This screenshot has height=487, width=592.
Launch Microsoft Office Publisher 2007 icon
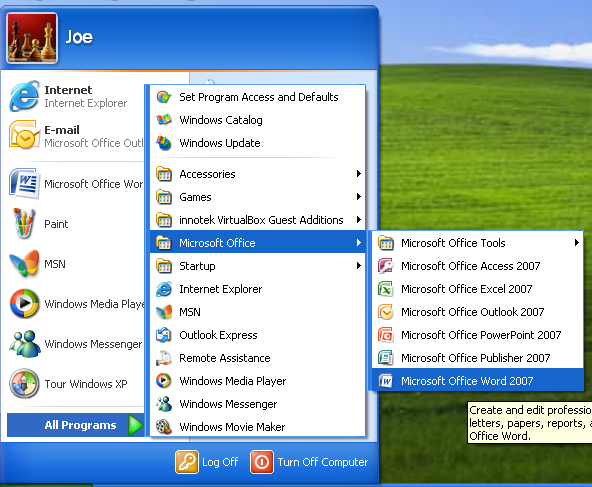(385, 358)
